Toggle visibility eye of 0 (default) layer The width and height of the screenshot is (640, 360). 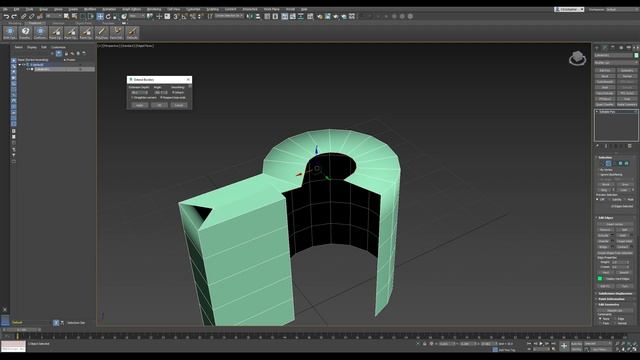(x=24, y=64)
